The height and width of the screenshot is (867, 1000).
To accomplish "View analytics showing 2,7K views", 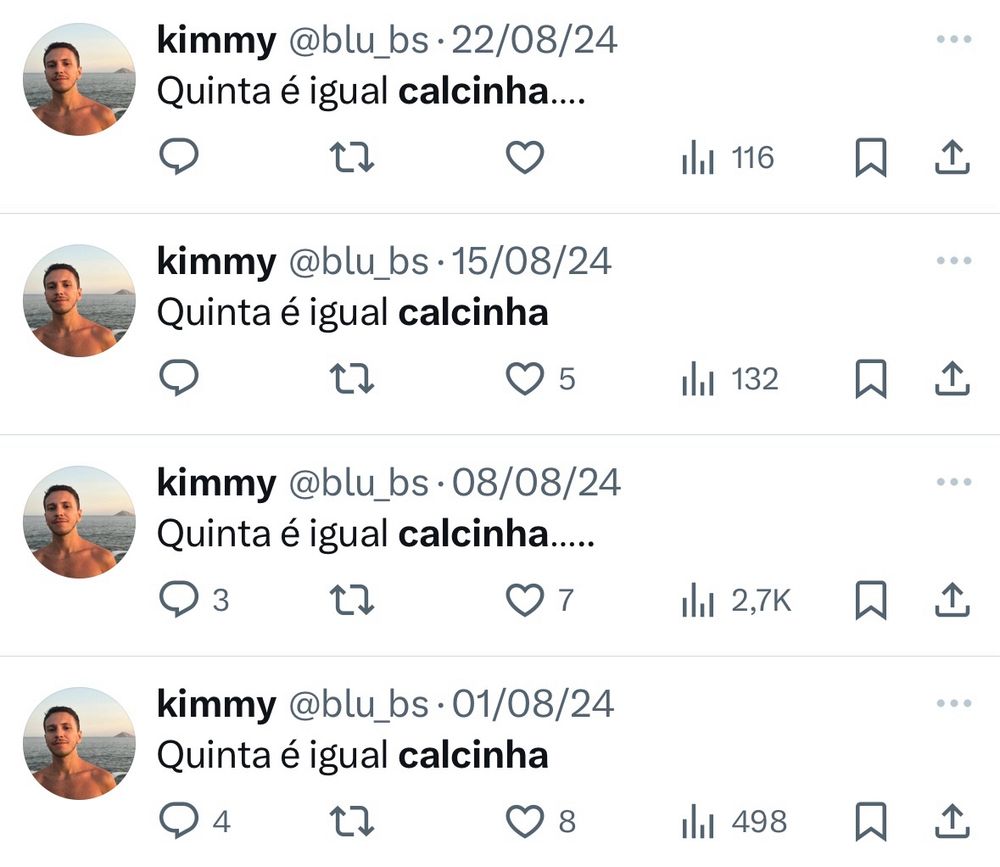I will [x=737, y=600].
